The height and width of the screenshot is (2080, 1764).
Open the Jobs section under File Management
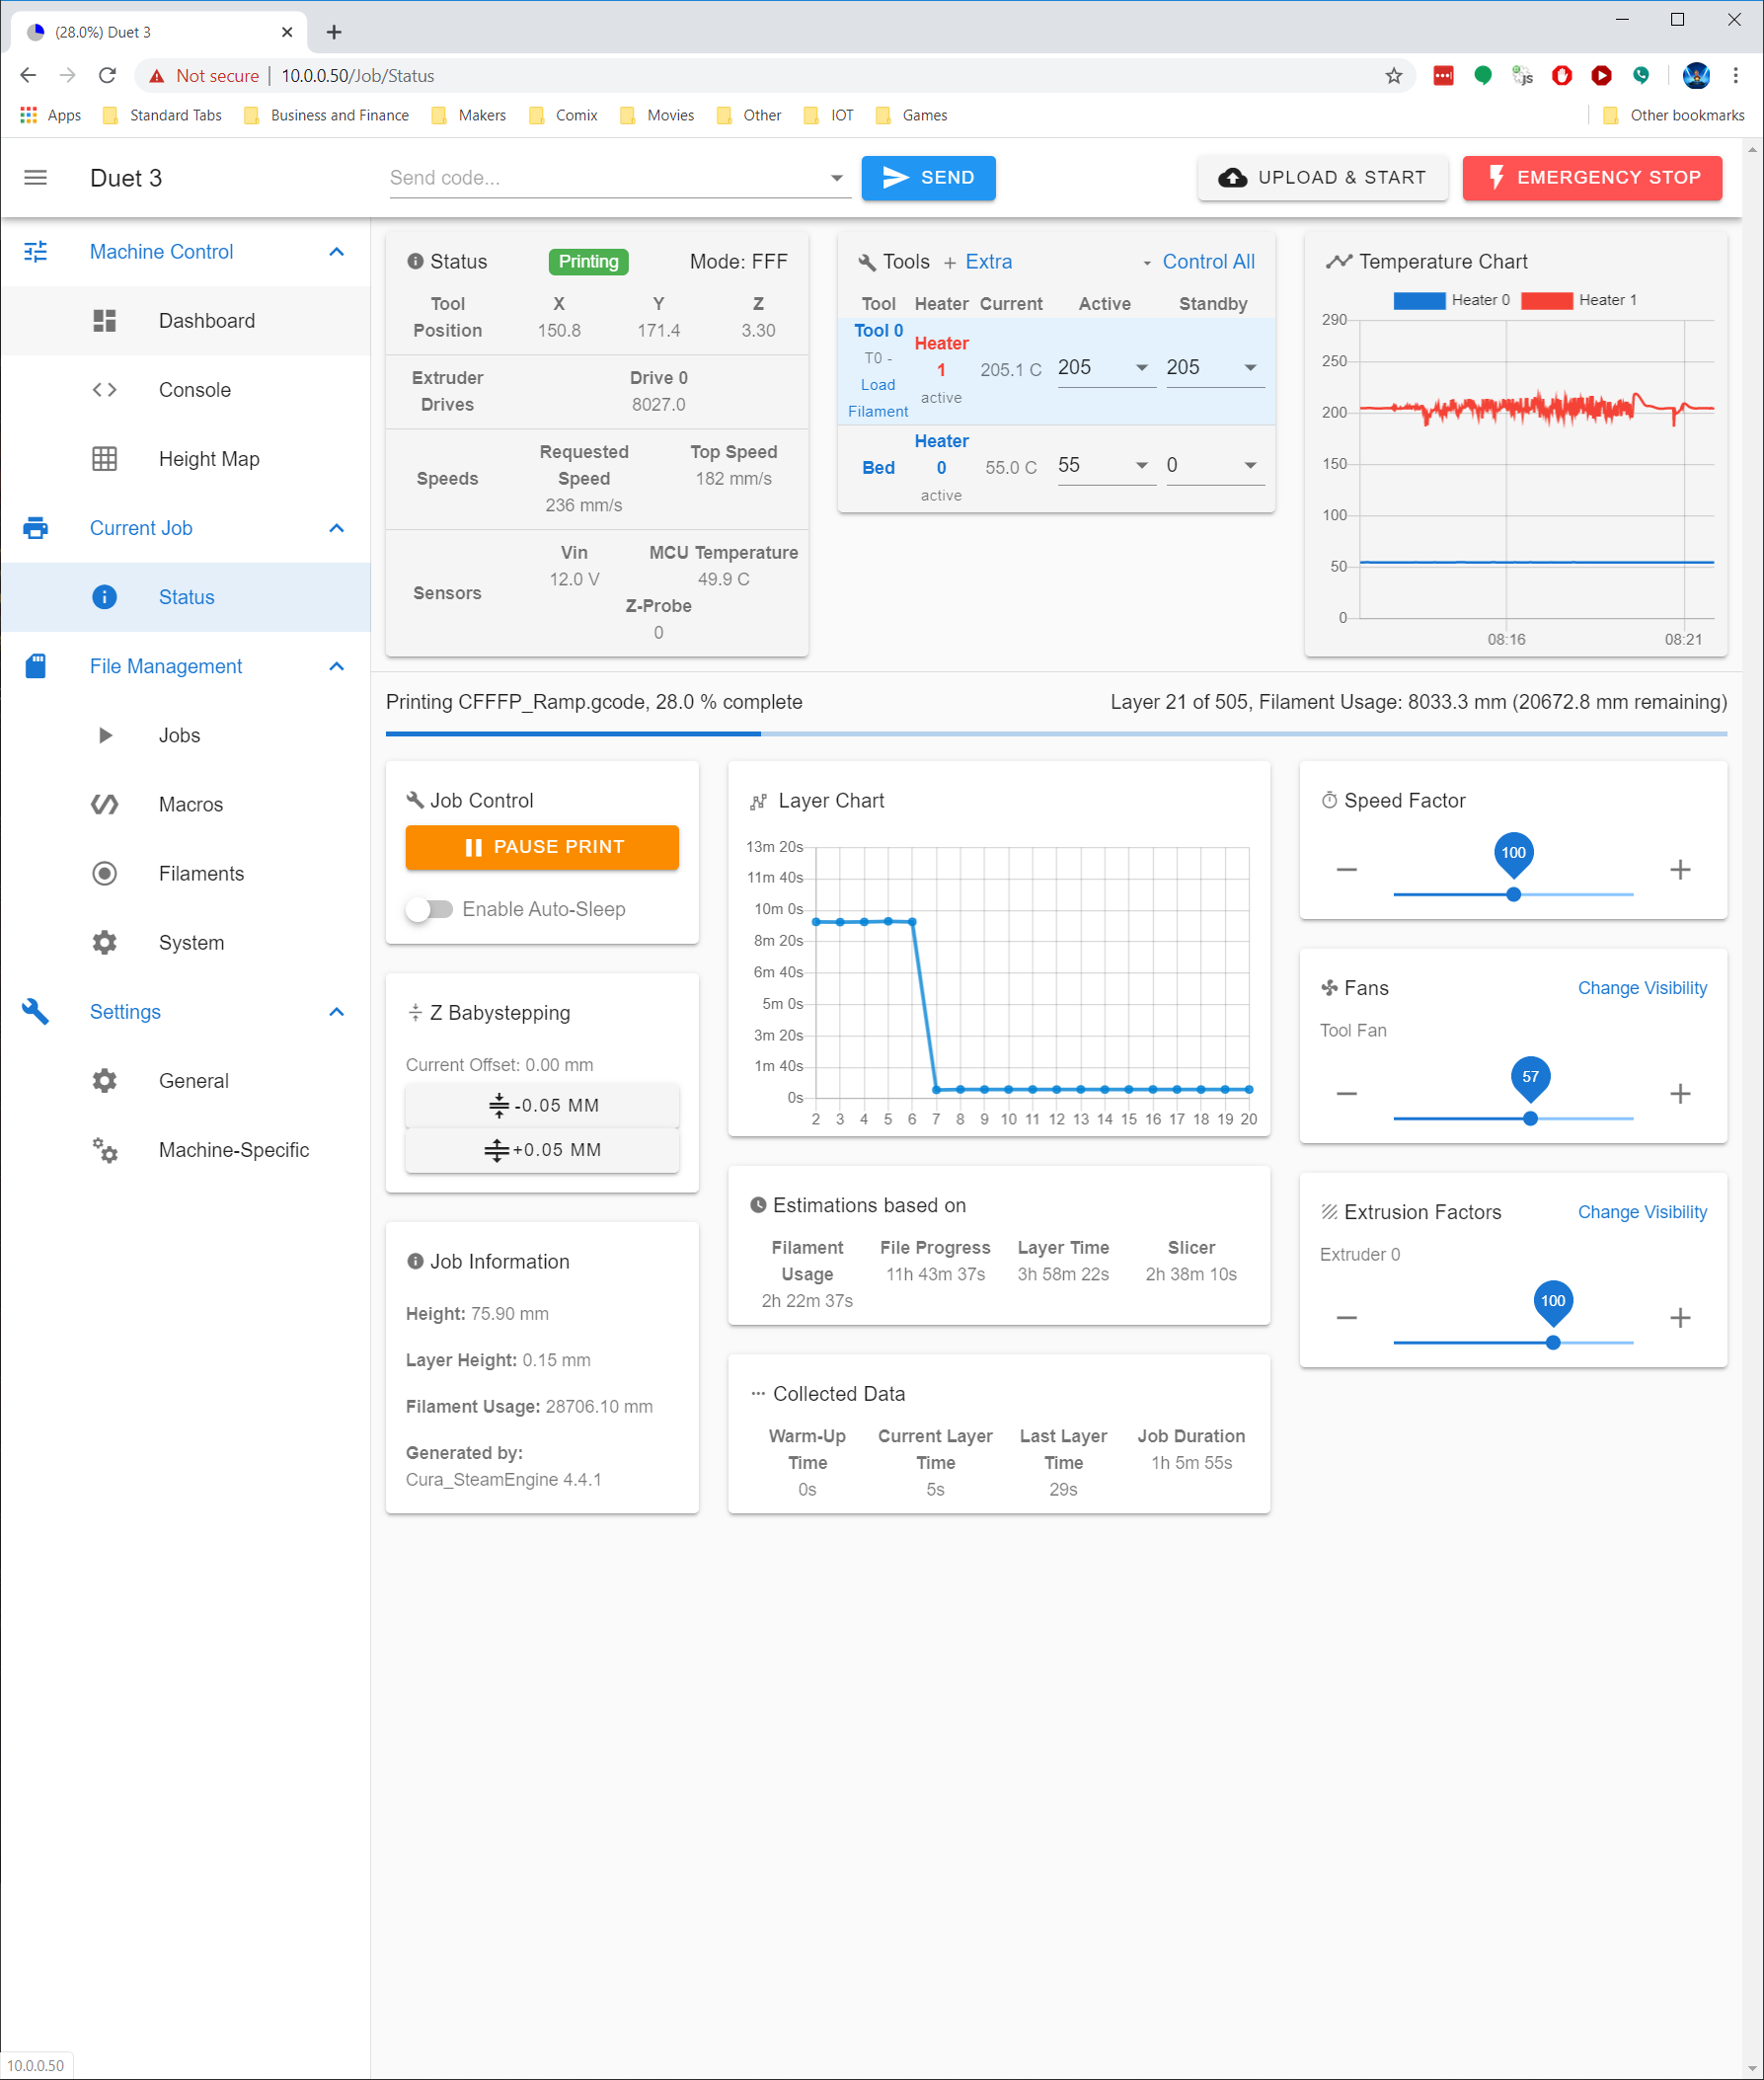[104, 734]
